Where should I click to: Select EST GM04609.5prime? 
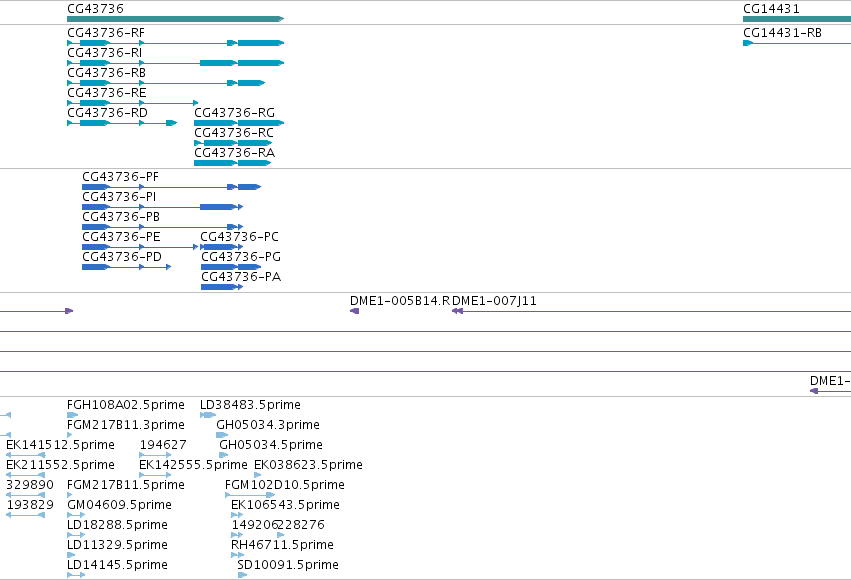pos(76,516)
